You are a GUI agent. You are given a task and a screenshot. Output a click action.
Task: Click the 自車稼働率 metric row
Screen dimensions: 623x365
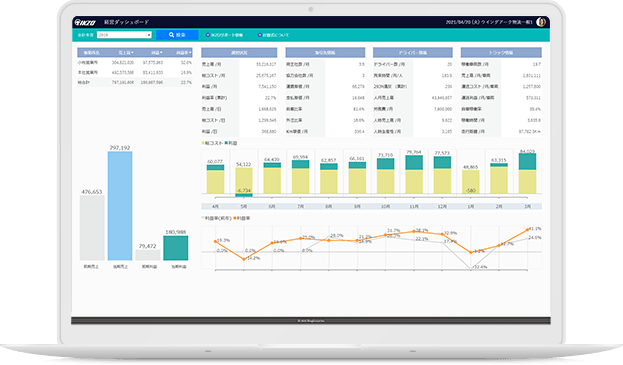point(501,109)
